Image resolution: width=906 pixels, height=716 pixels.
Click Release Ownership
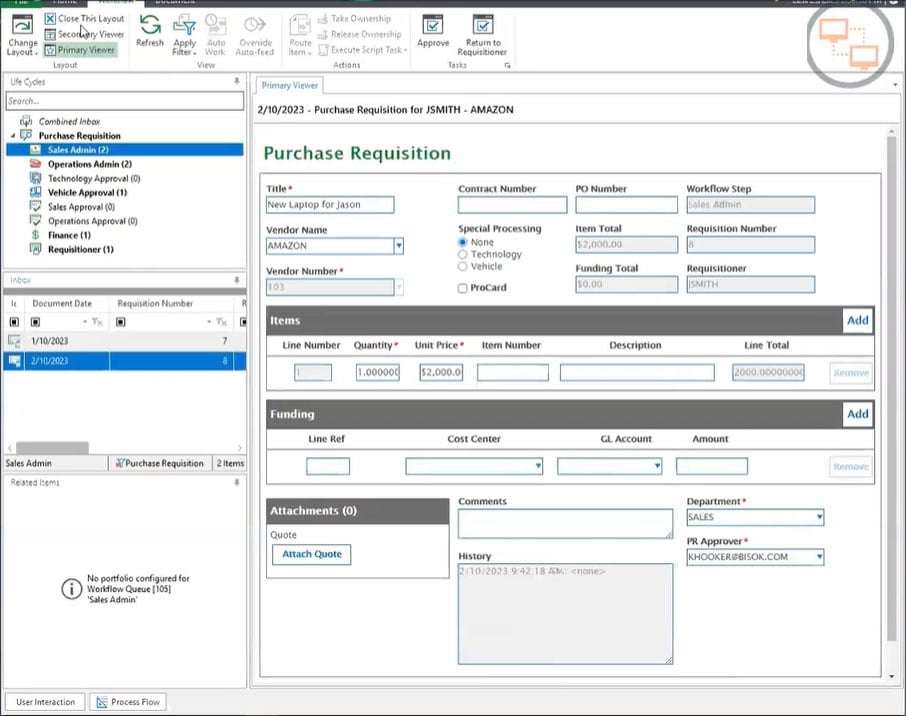359,34
